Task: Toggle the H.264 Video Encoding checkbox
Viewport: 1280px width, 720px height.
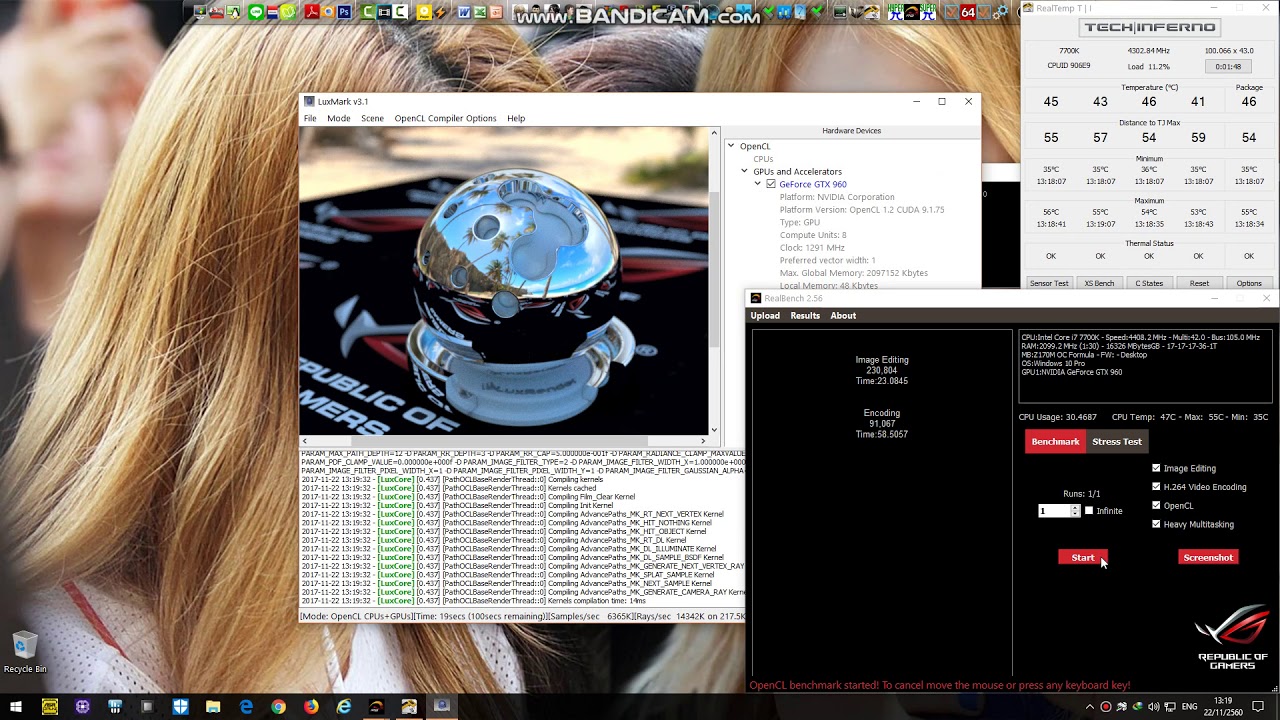Action: pos(1156,487)
